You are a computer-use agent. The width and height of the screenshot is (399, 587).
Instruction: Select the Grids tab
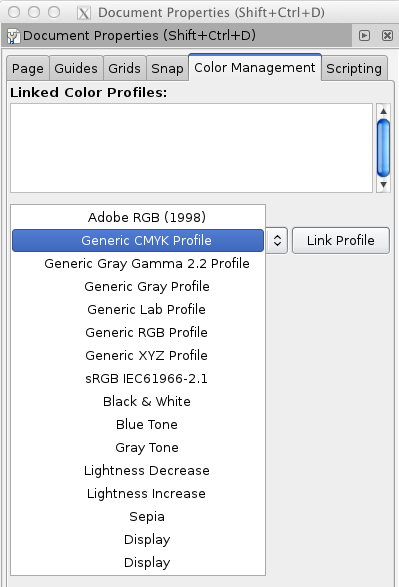[x=124, y=69]
